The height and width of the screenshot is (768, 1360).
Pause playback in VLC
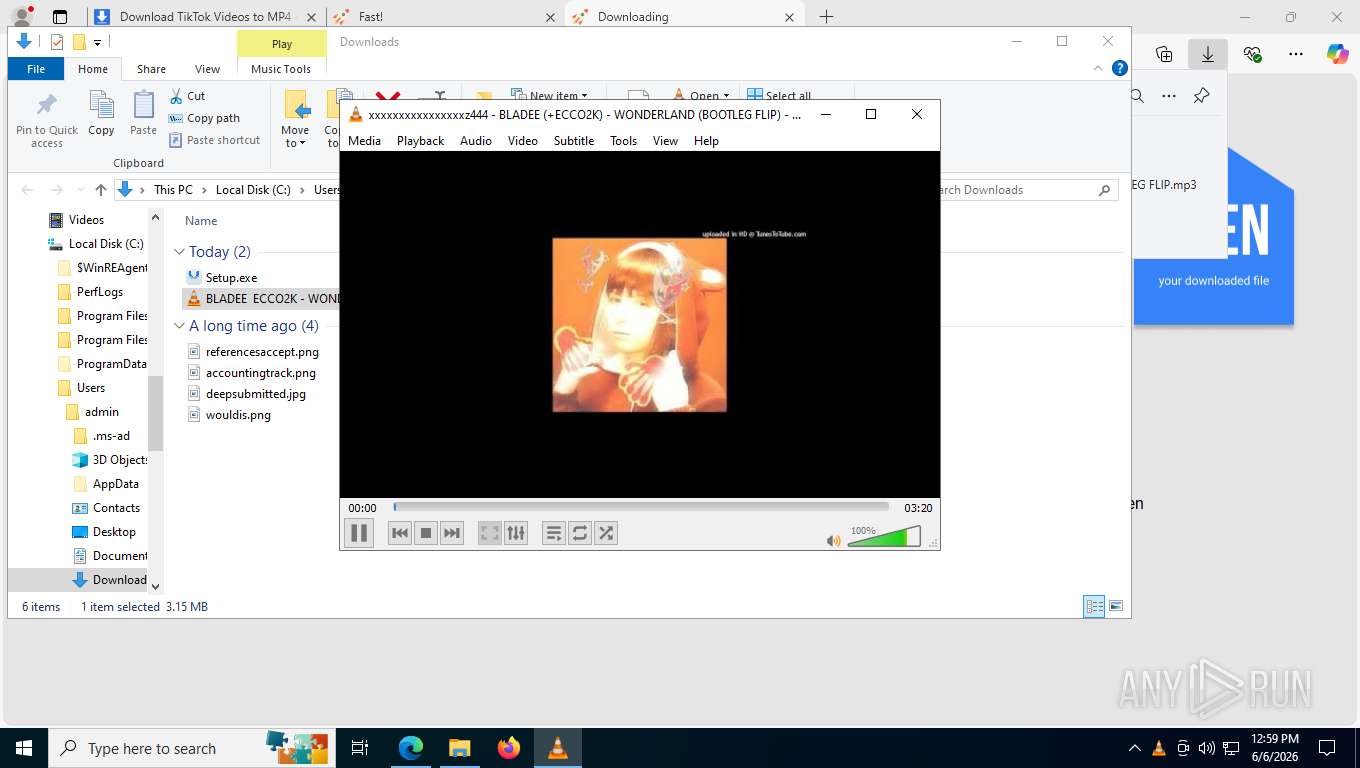359,533
